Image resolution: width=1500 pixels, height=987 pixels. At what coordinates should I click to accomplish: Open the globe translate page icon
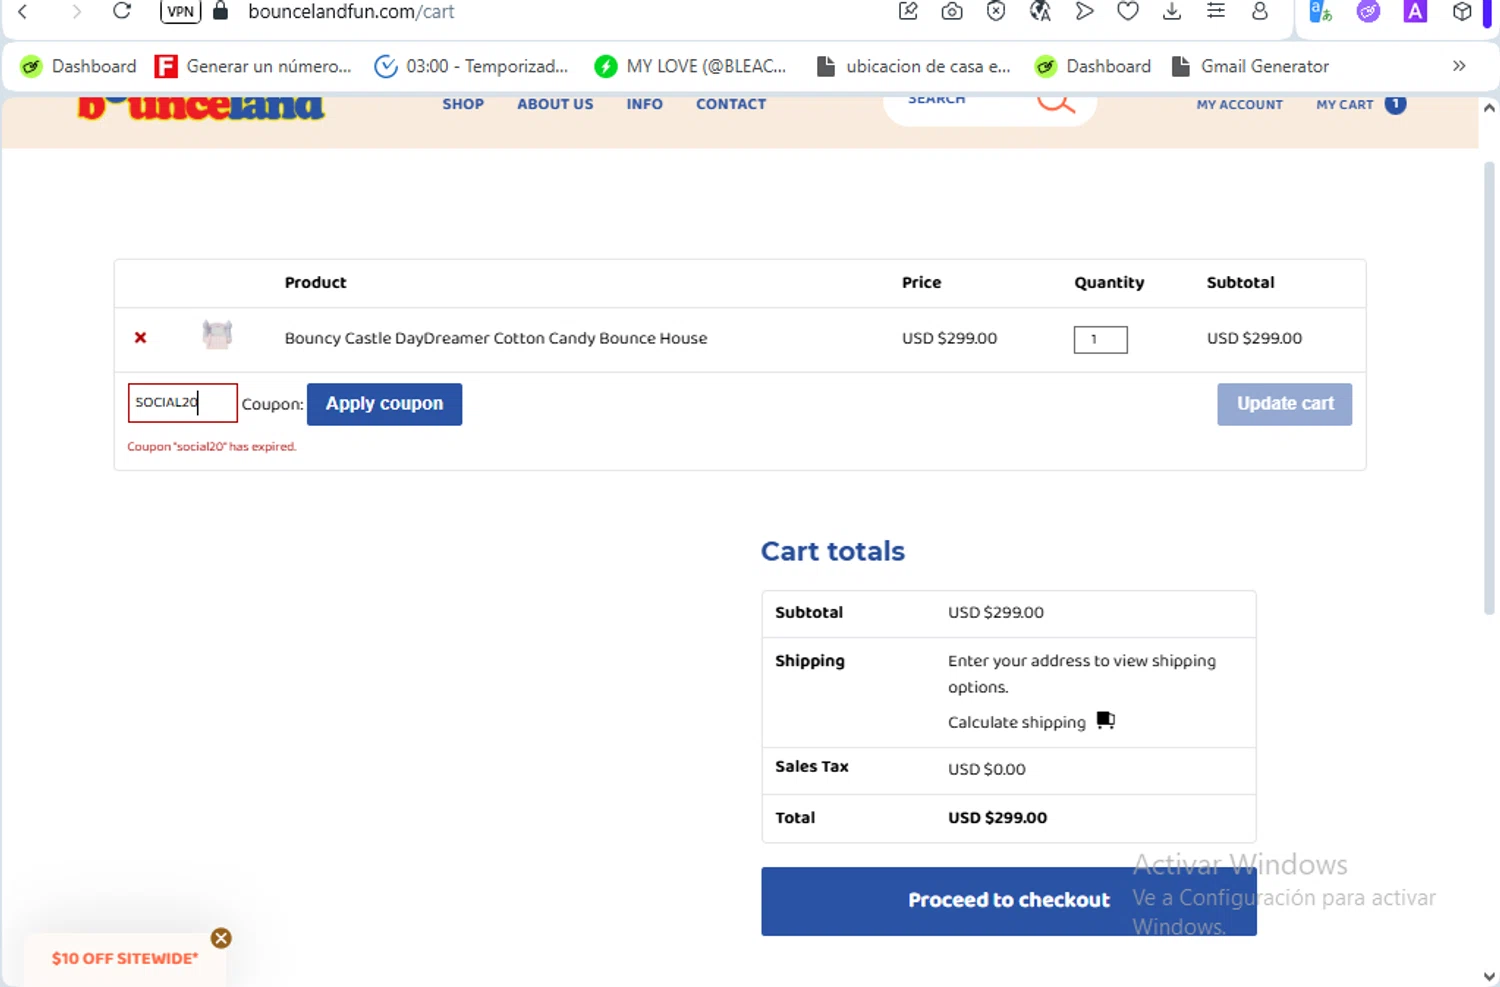coord(1040,12)
